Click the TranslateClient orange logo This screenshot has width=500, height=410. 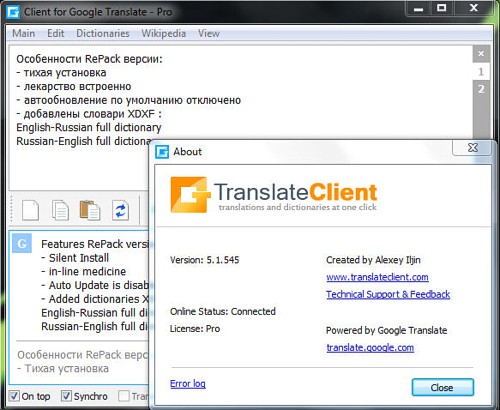[190, 195]
